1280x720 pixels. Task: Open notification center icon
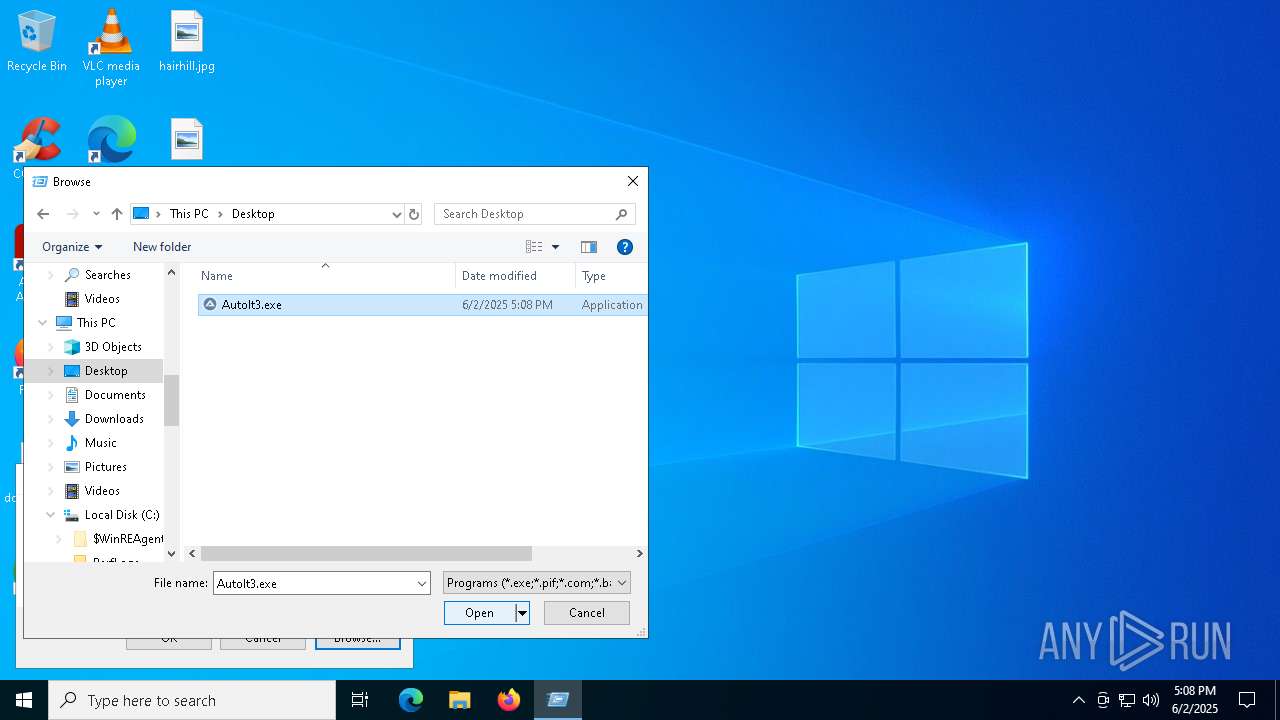(1247, 700)
